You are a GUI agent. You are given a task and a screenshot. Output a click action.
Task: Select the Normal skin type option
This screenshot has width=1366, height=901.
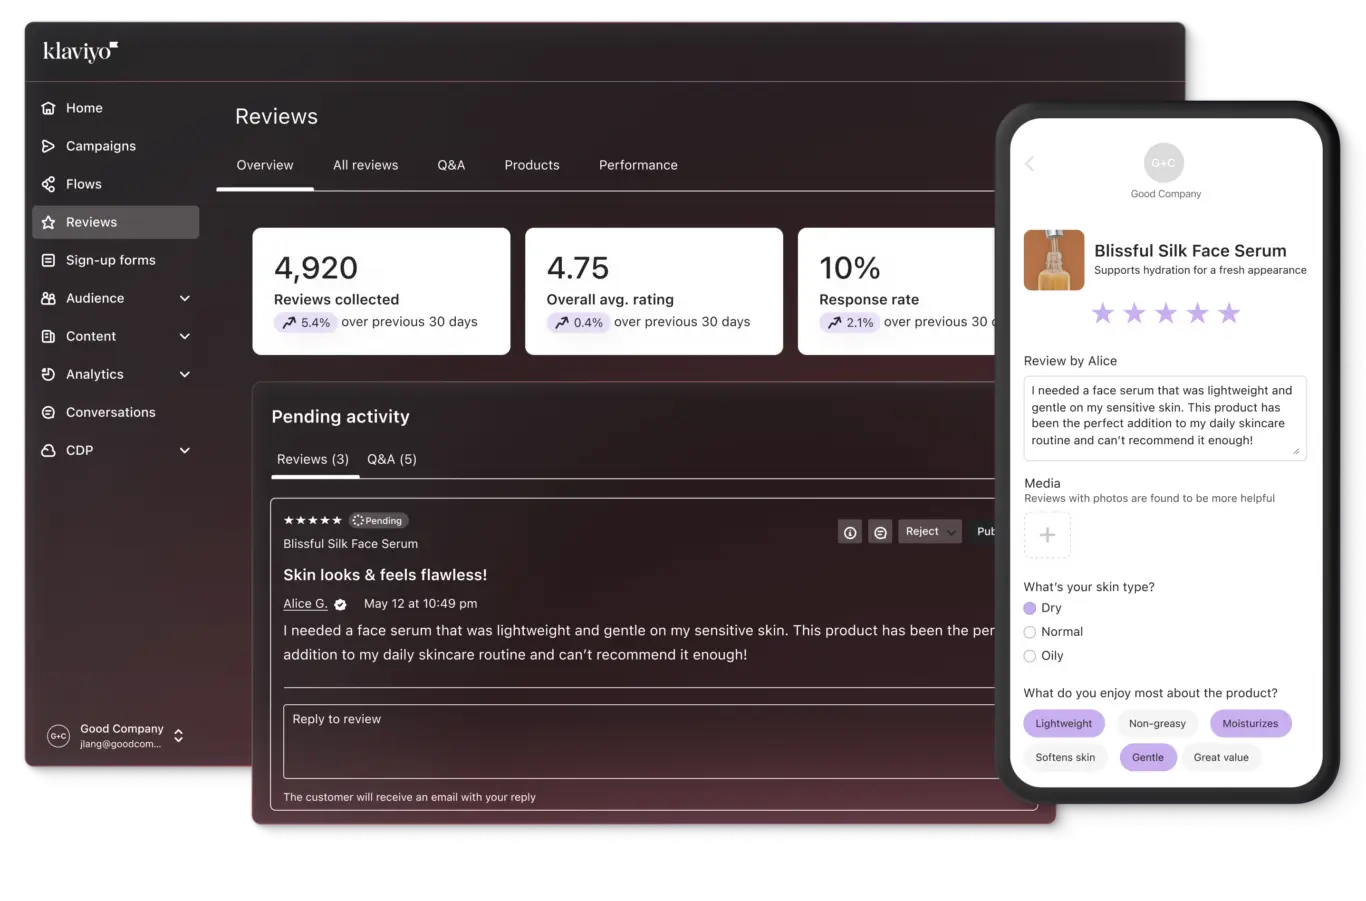click(1030, 632)
